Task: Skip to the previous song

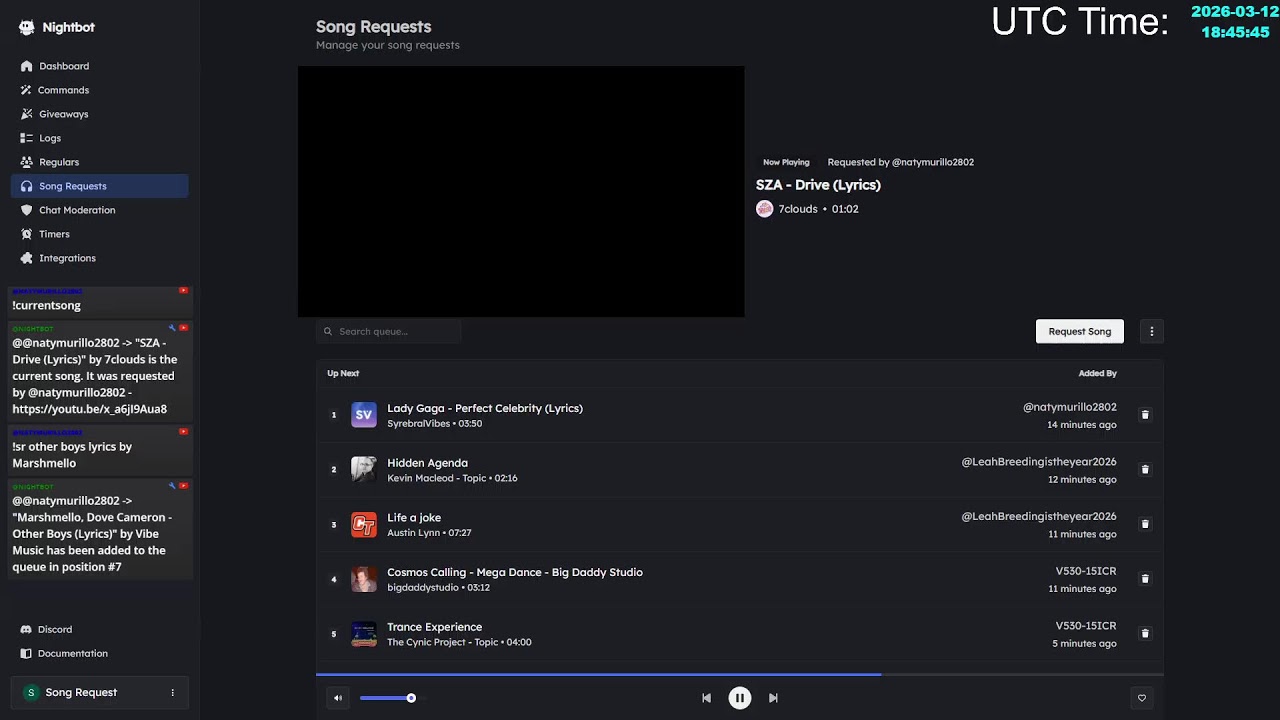Action: coord(706,698)
